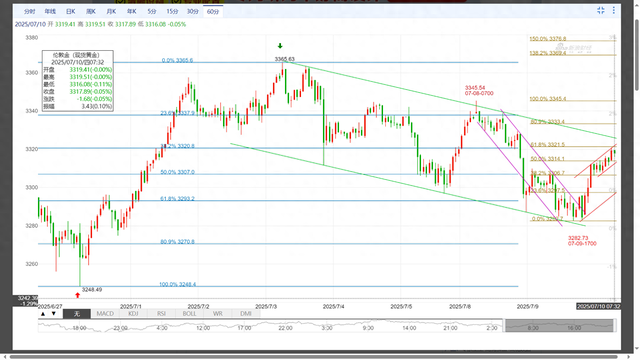Click the 61.8% 3293.2 Fibonacci label
The image size is (640, 360).
[178, 199]
